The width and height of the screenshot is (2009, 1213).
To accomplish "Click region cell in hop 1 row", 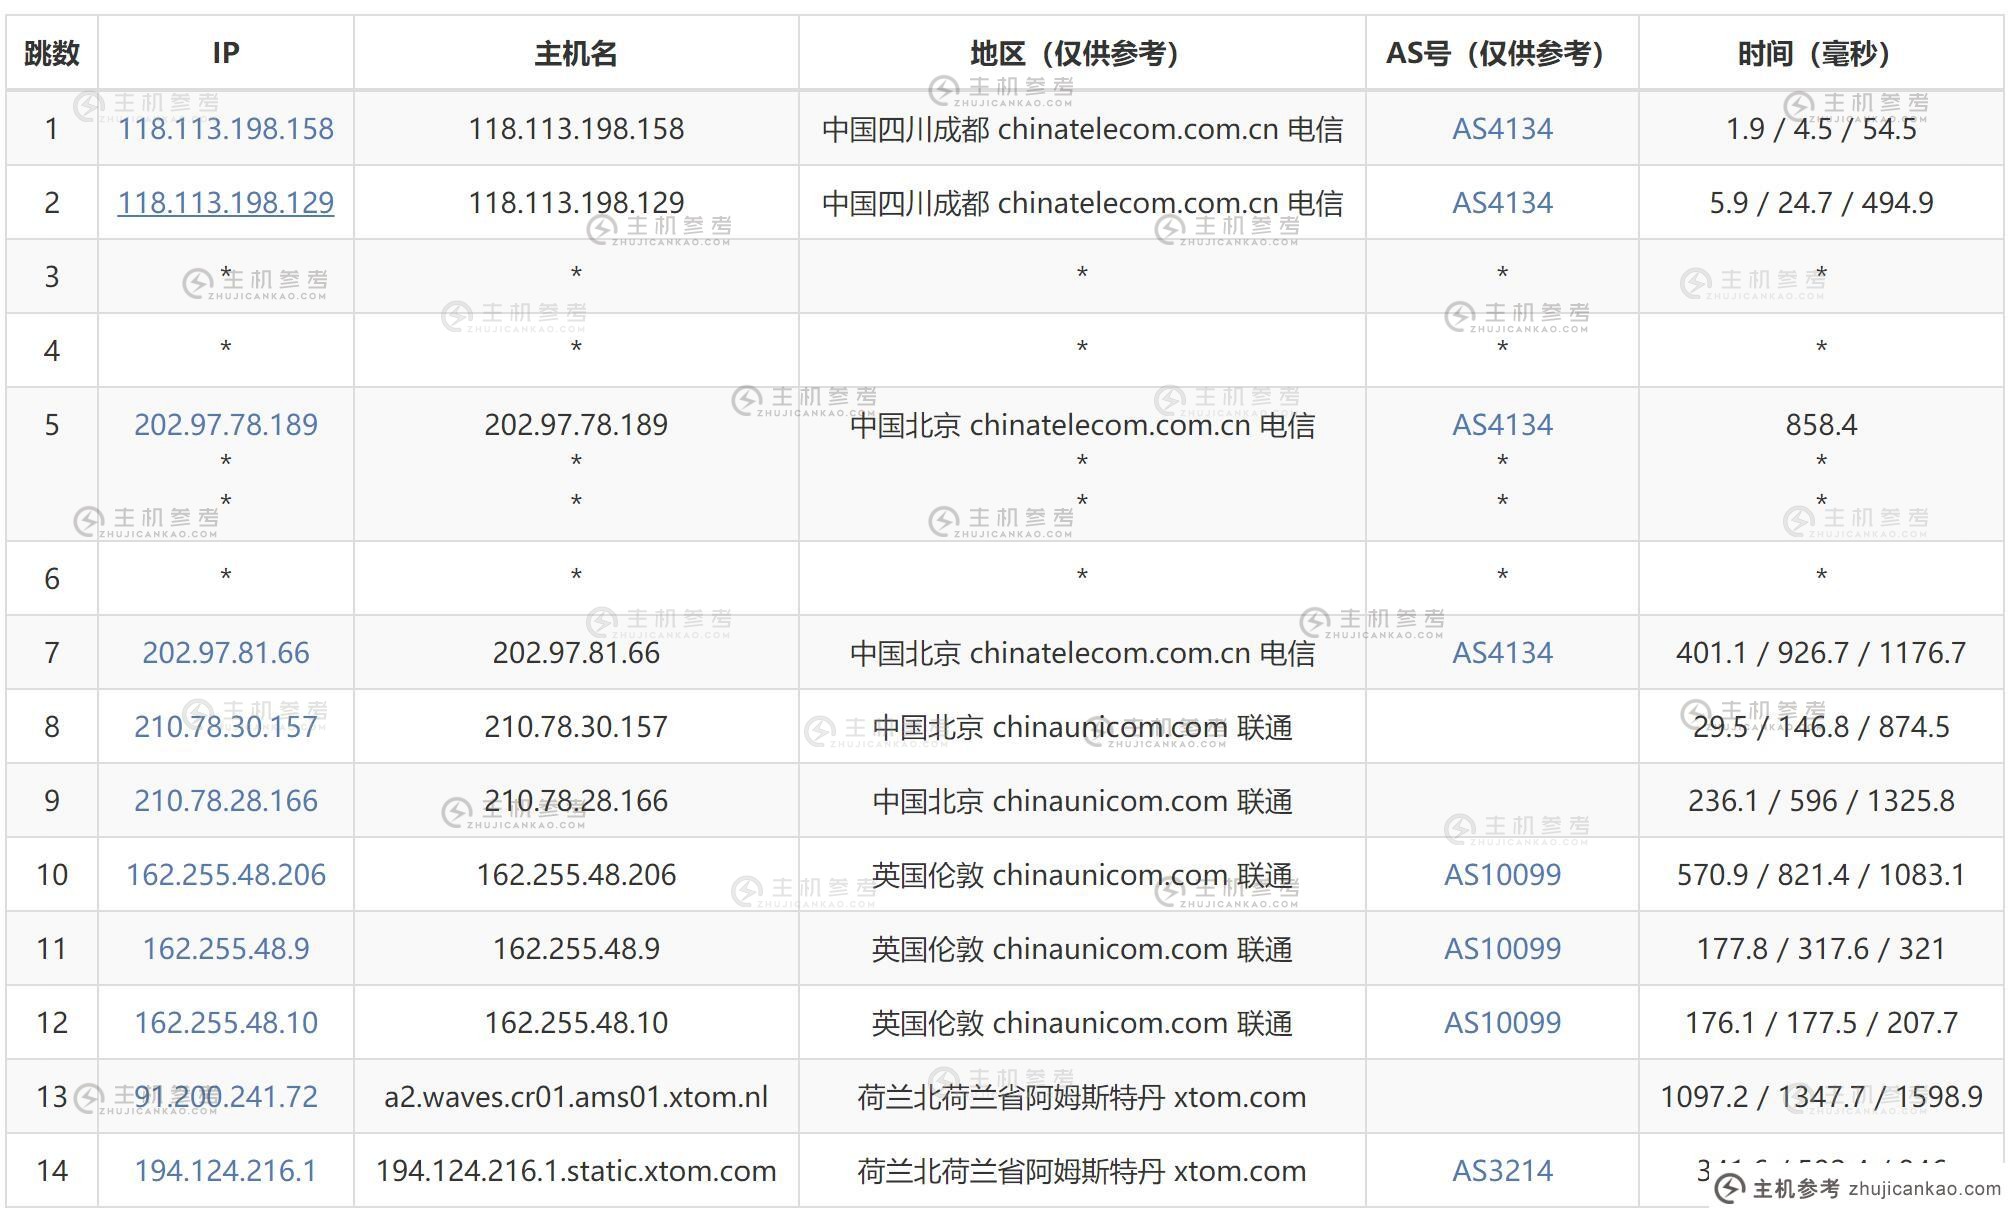I will [1082, 129].
